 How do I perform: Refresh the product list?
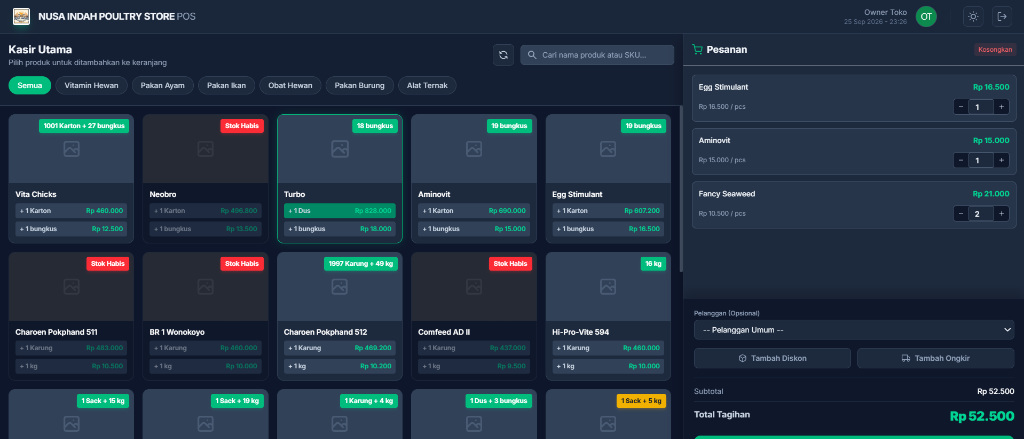(504, 55)
